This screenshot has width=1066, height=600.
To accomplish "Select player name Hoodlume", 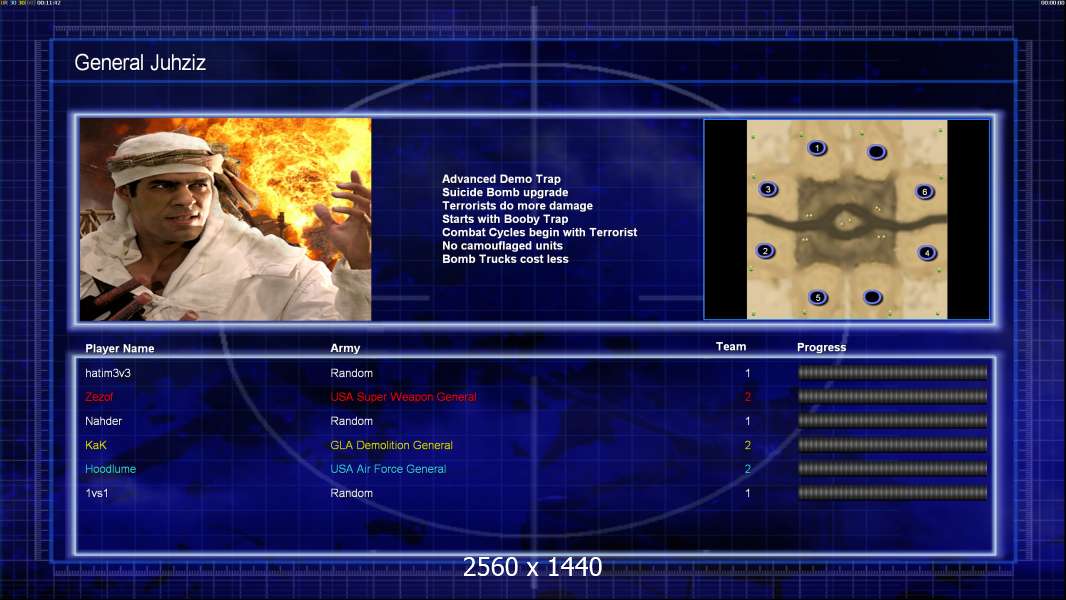I will pos(110,469).
